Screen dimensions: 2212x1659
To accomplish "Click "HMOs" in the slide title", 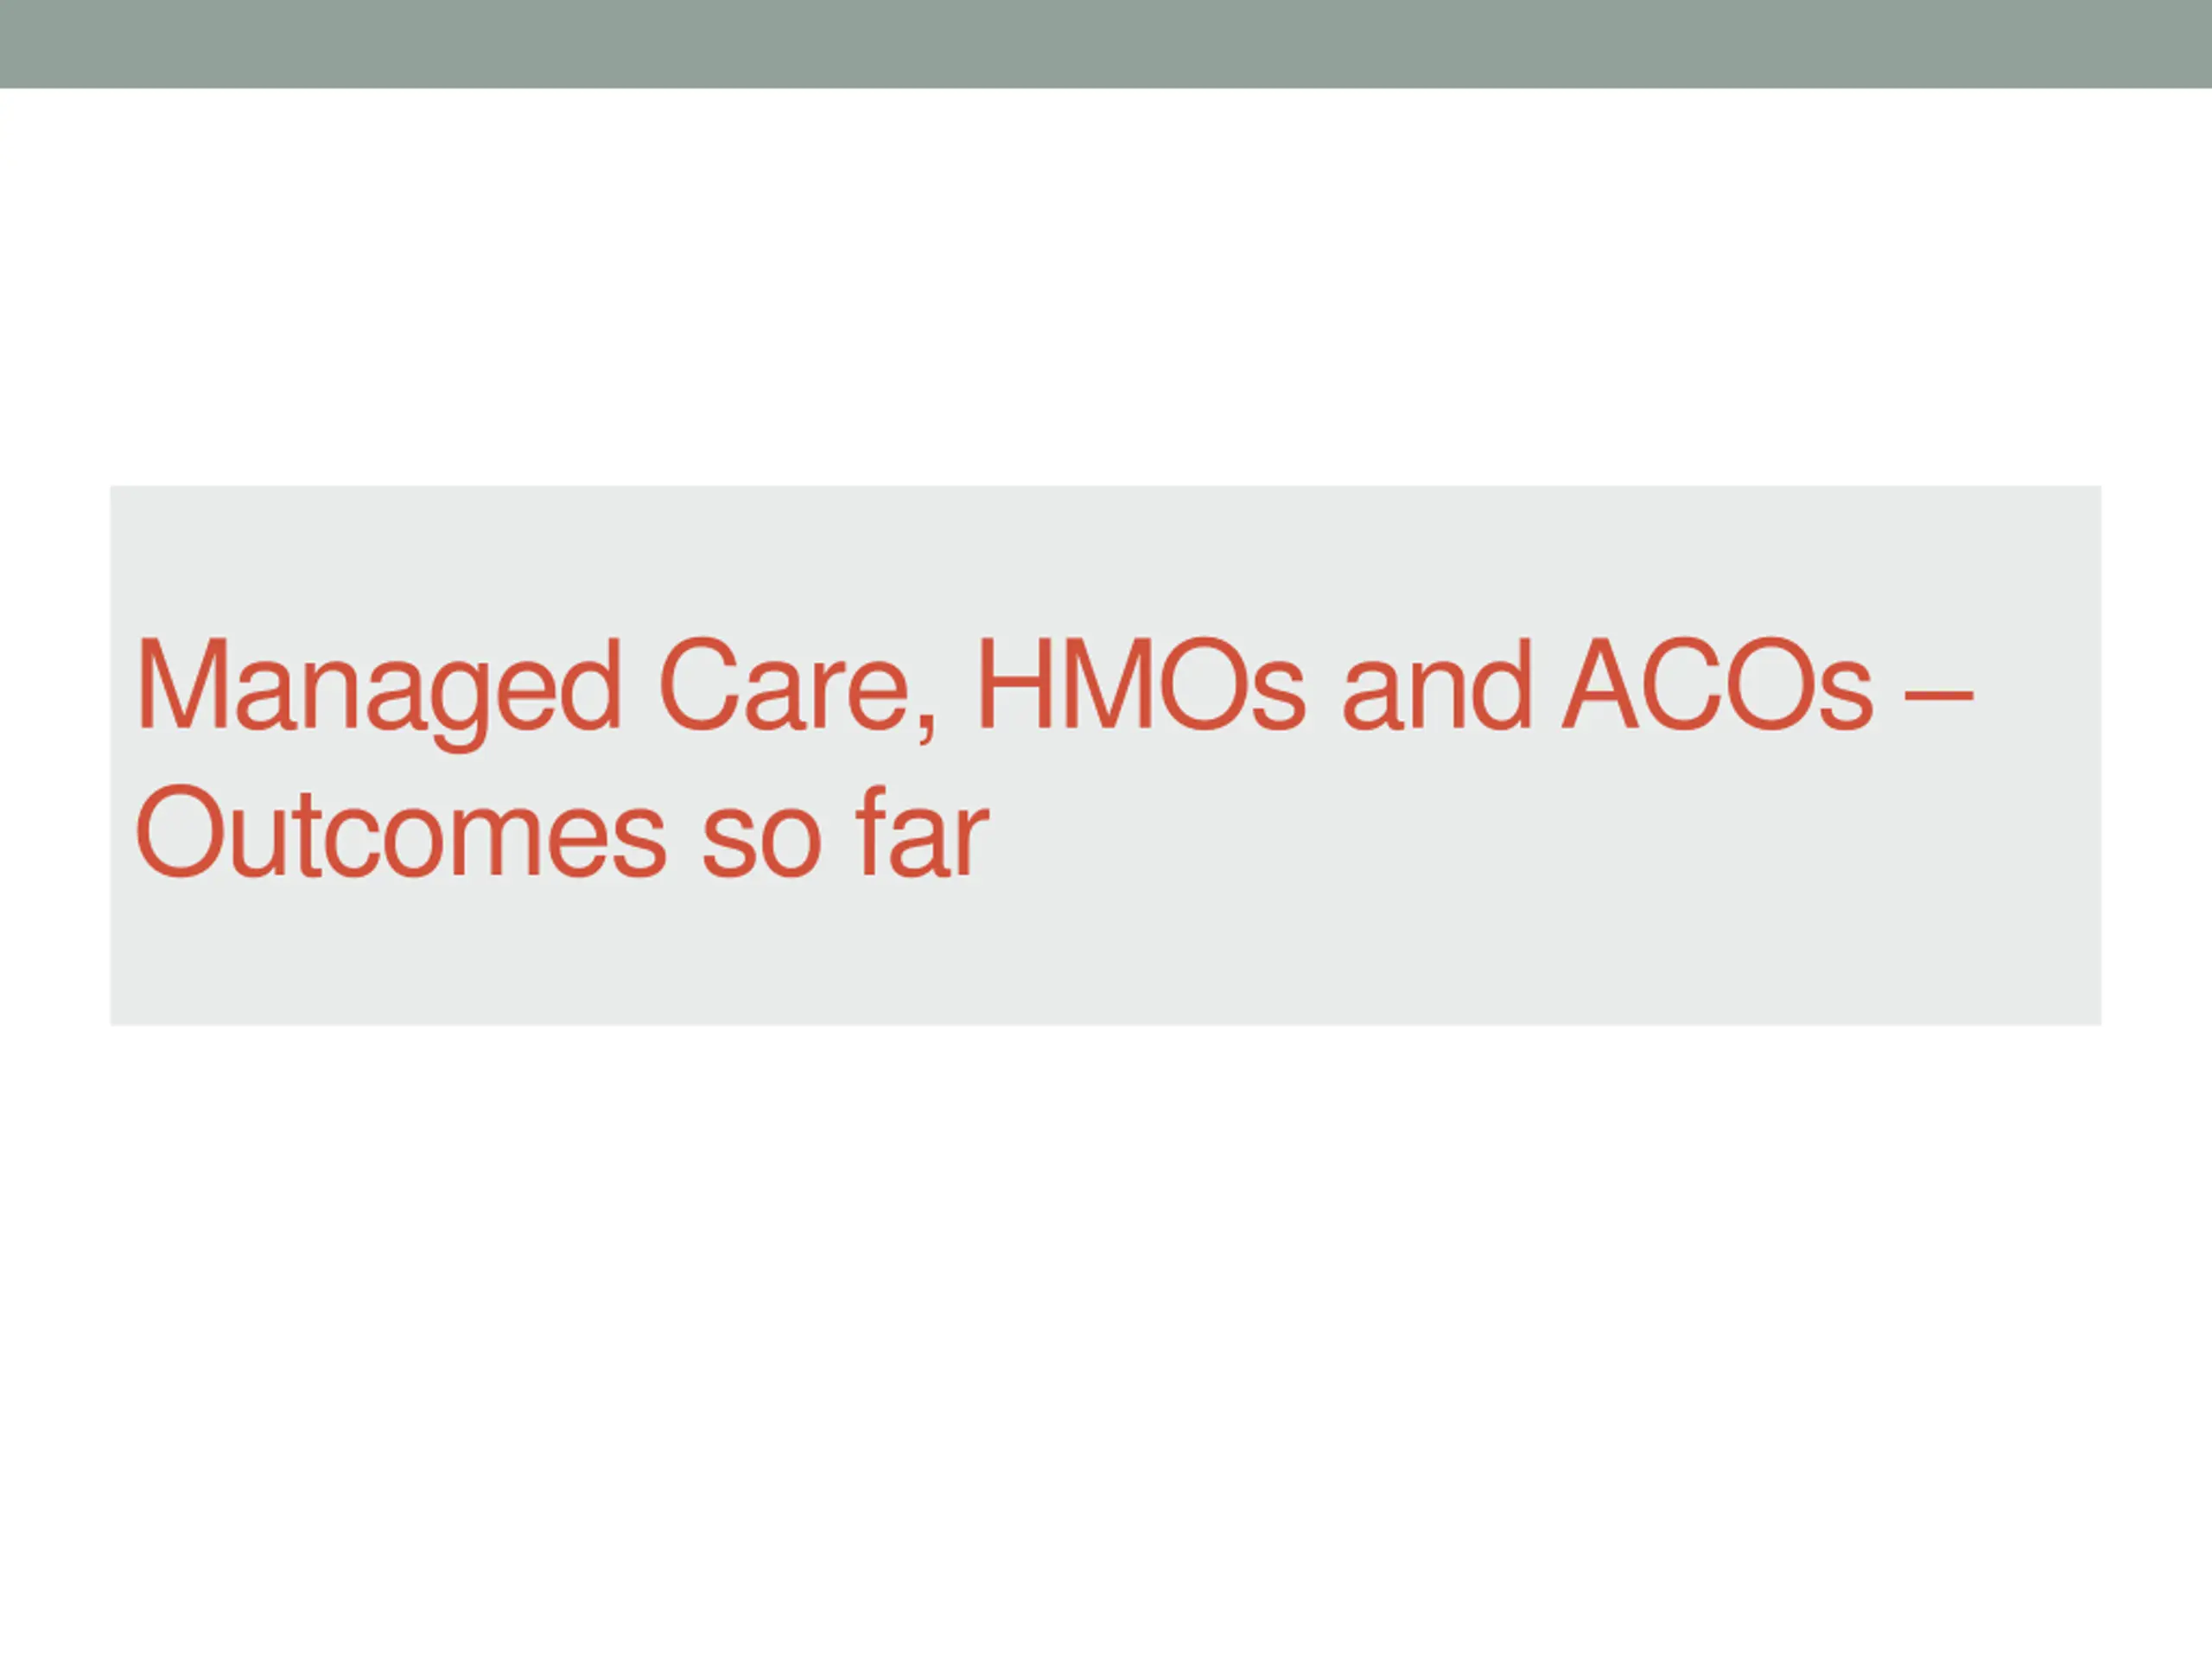I will (1141, 686).
